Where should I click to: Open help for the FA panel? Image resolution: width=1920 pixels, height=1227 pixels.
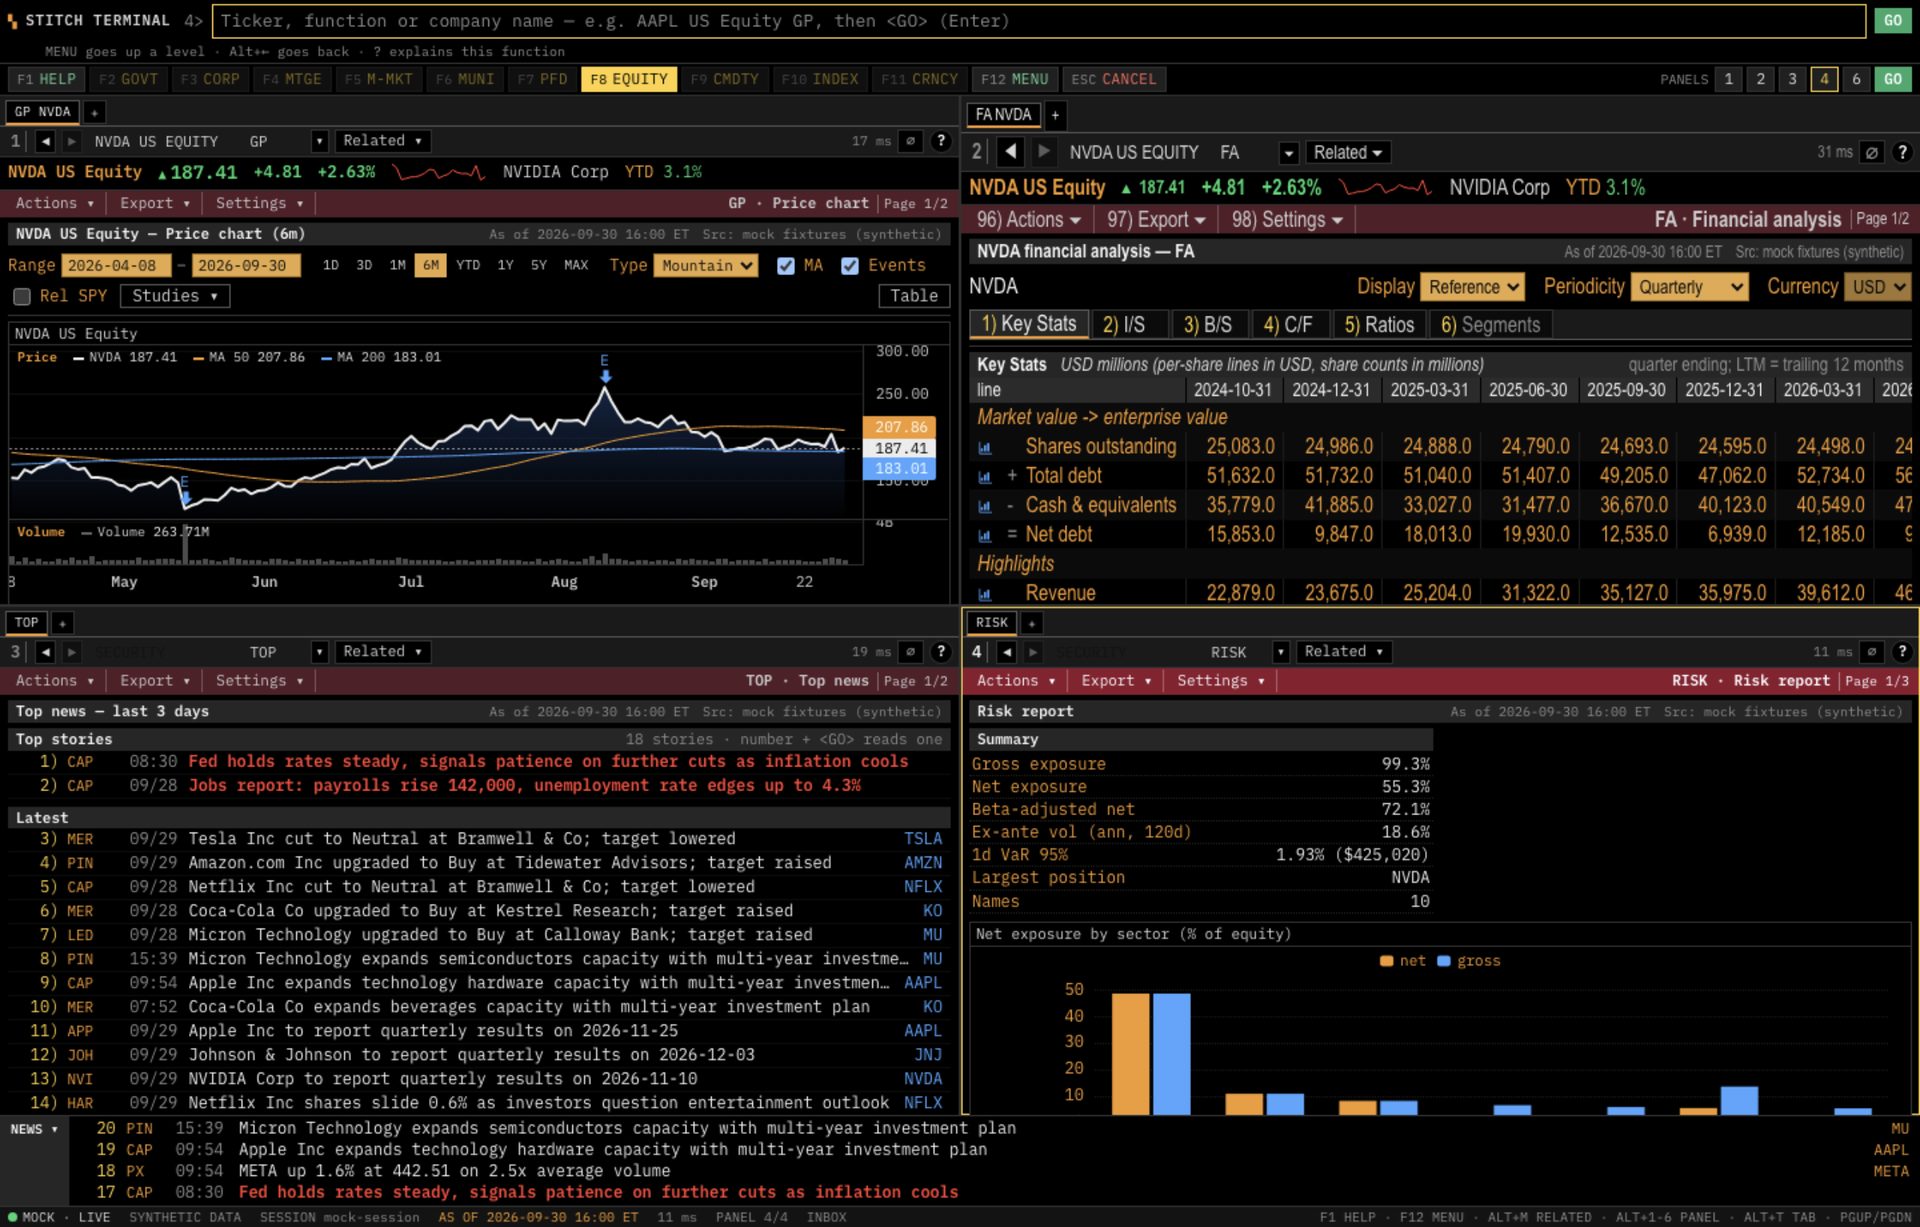pyautogui.click(x=1902, y=152)
